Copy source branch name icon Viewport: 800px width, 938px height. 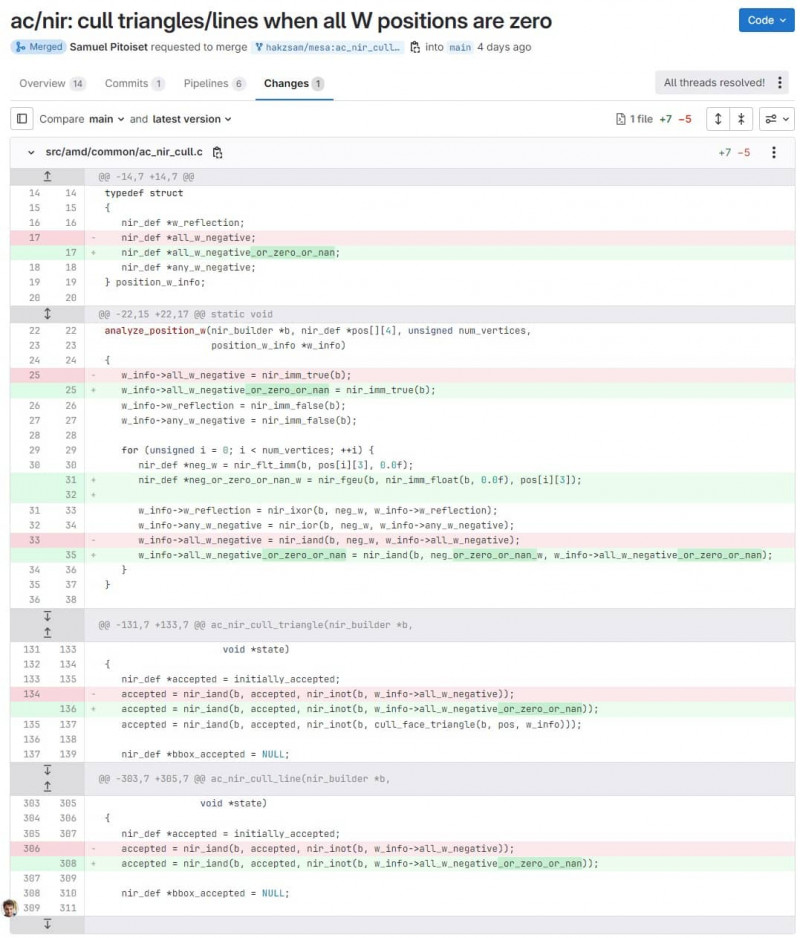pos(415,47)
